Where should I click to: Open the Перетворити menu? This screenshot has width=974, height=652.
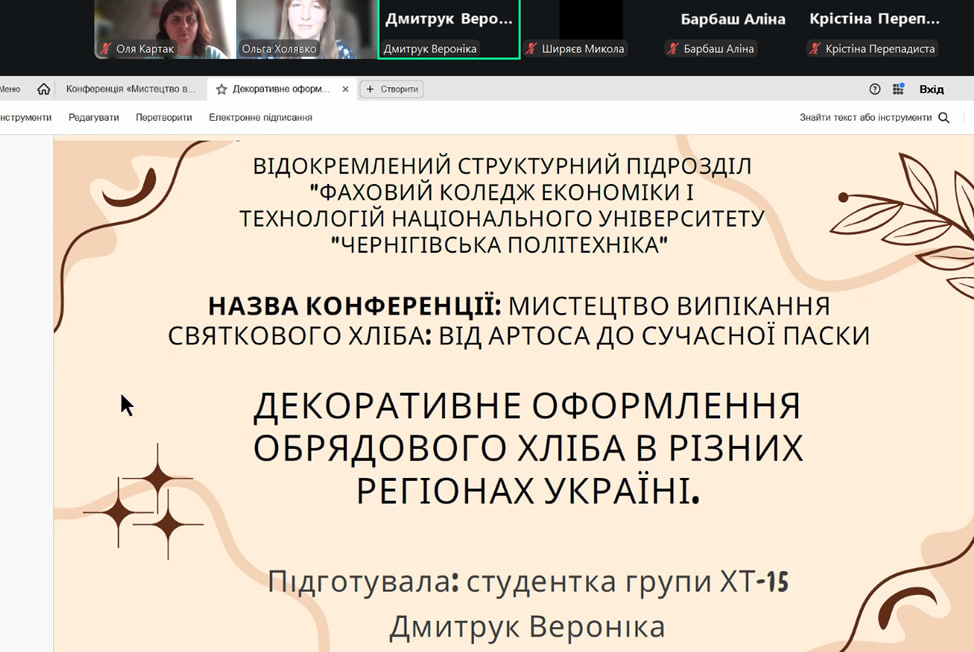click(x=164, y=117)
